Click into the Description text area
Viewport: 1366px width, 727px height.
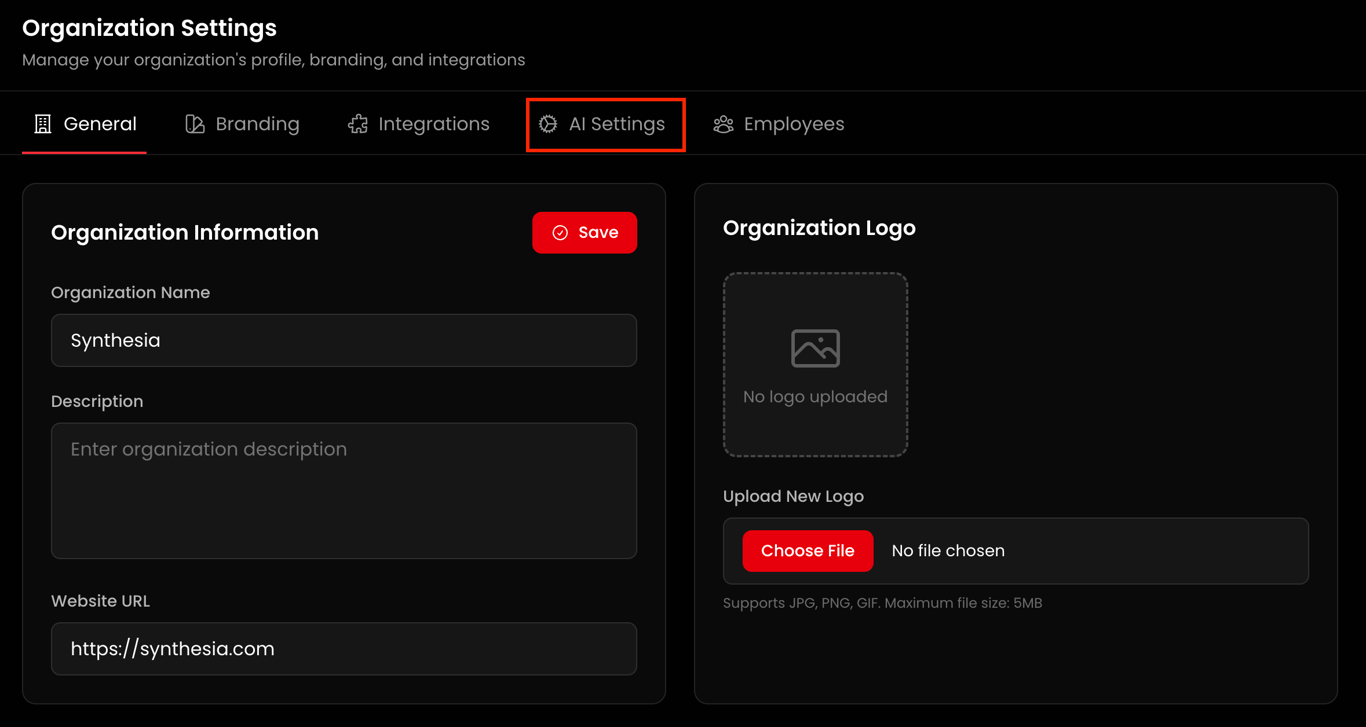coord(344,491)
